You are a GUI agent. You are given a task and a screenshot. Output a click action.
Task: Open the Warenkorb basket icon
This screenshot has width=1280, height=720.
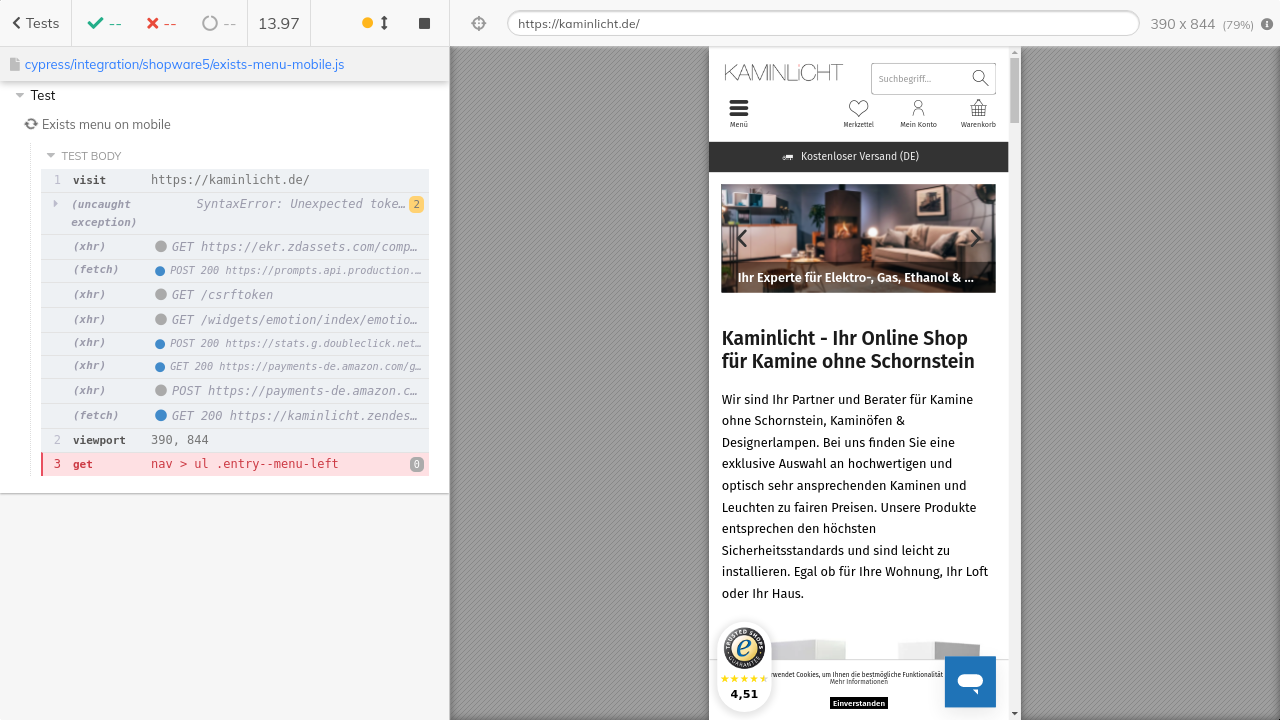978,112
